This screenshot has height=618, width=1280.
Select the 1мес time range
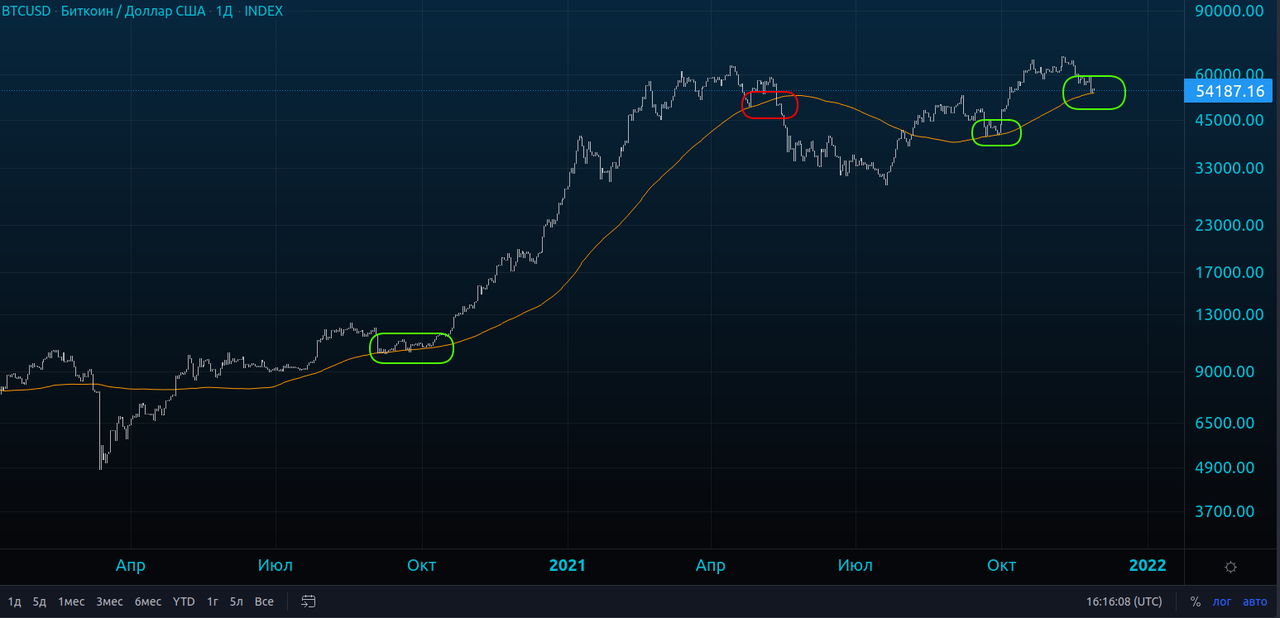(x=71, y=602)
